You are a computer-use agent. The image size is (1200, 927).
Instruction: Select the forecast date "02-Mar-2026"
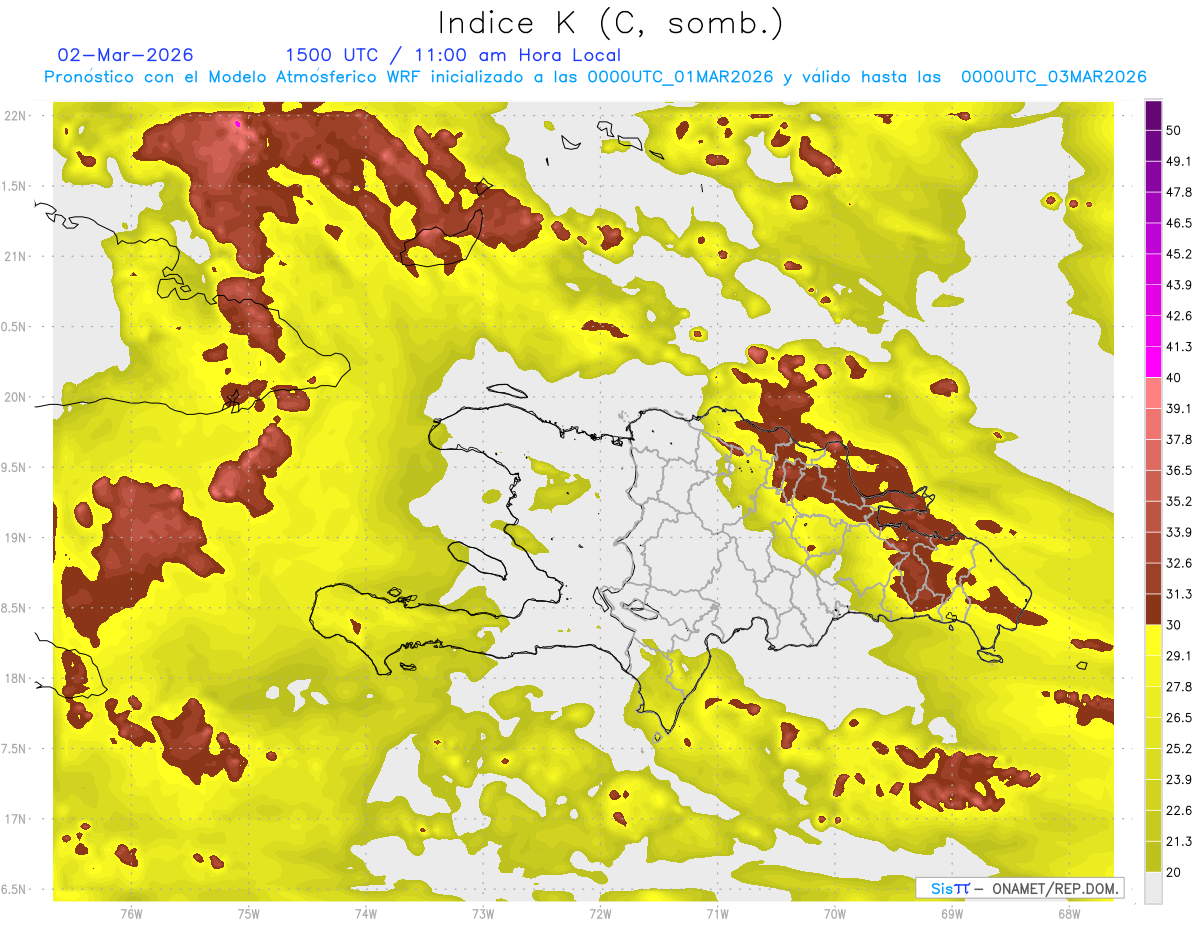pyautogui.click(x=125, y=55)
